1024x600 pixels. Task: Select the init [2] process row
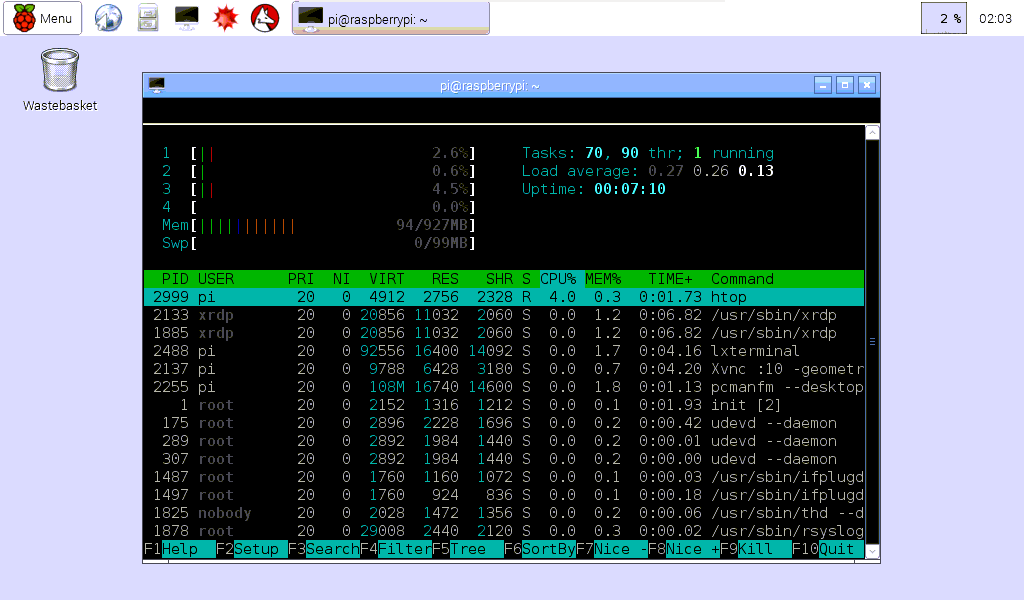tap(504, 405)
